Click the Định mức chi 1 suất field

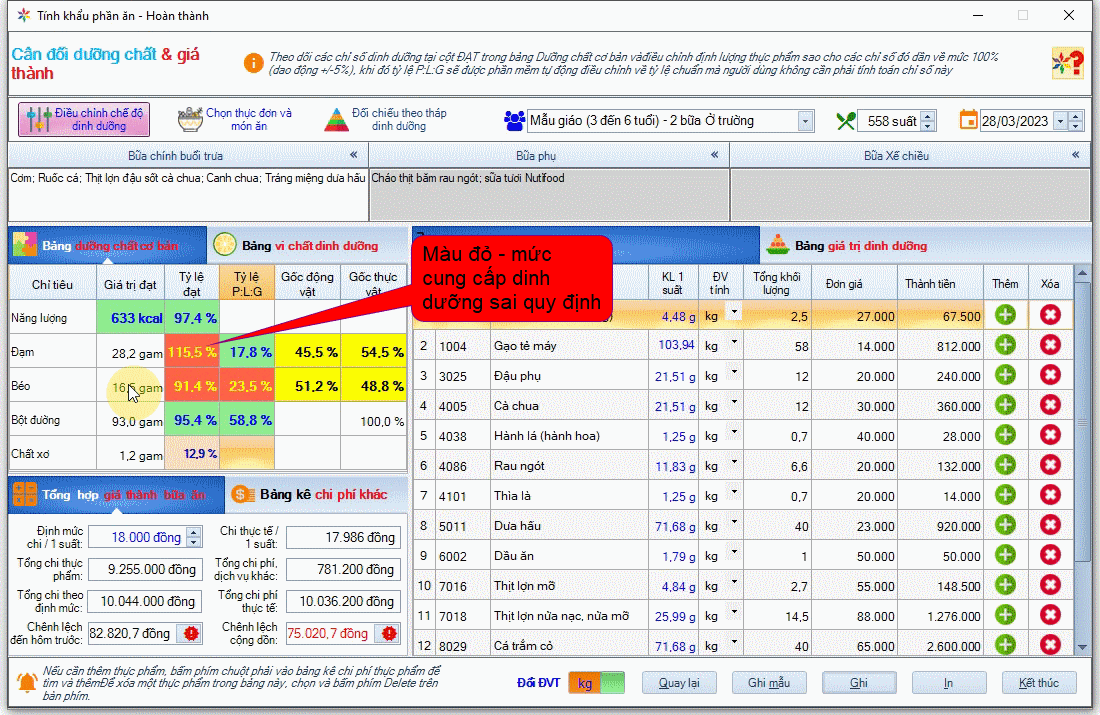click(136, 538)
